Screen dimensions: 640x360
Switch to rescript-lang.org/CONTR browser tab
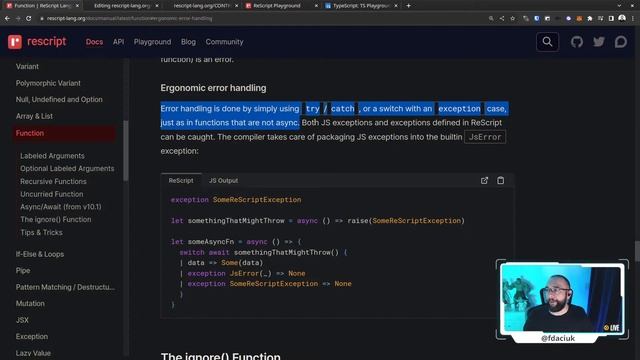(202, 6)
